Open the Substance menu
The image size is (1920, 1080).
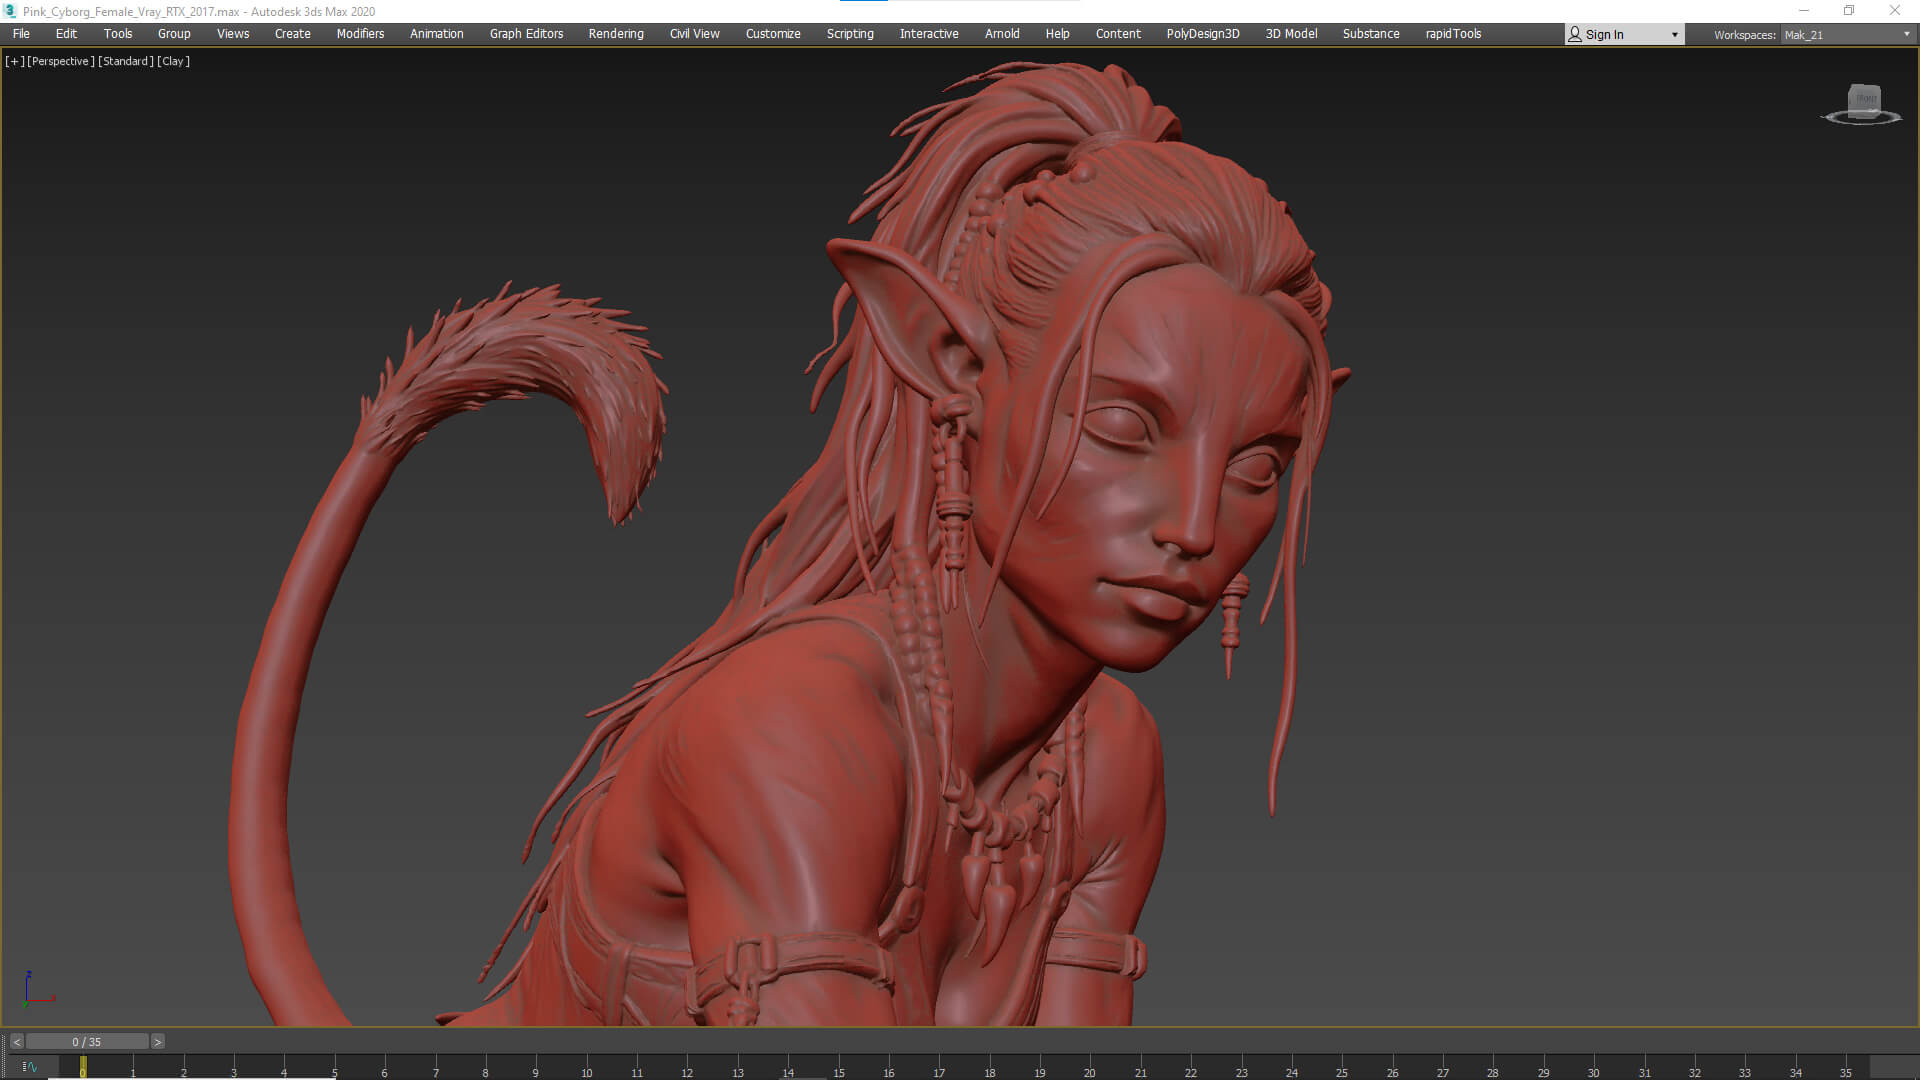(1371, 34)
